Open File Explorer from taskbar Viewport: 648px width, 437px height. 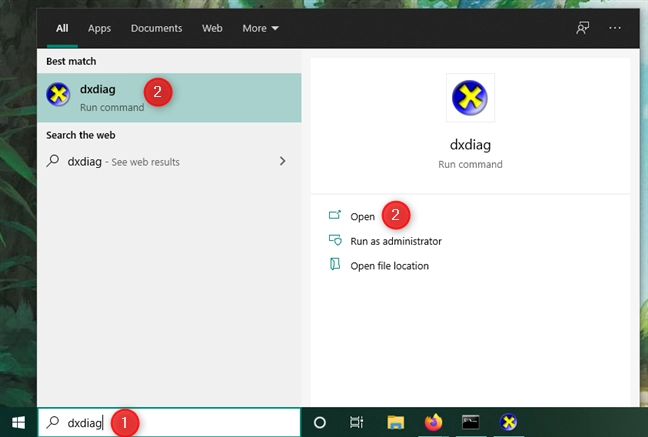[395, 422]
